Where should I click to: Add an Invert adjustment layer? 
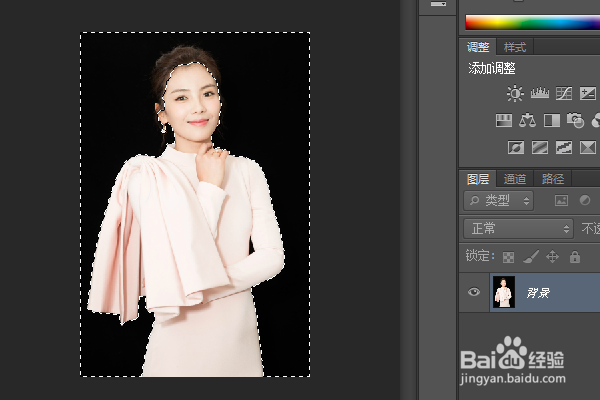coord(516,147)
